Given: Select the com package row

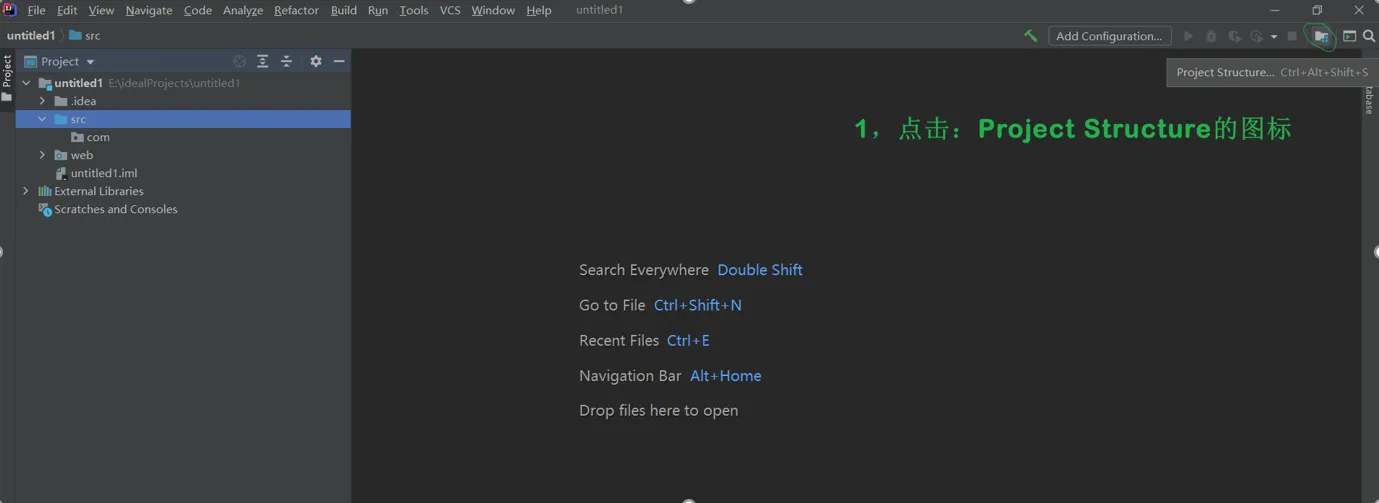Looking at the screenshot, I should [183, 137].
